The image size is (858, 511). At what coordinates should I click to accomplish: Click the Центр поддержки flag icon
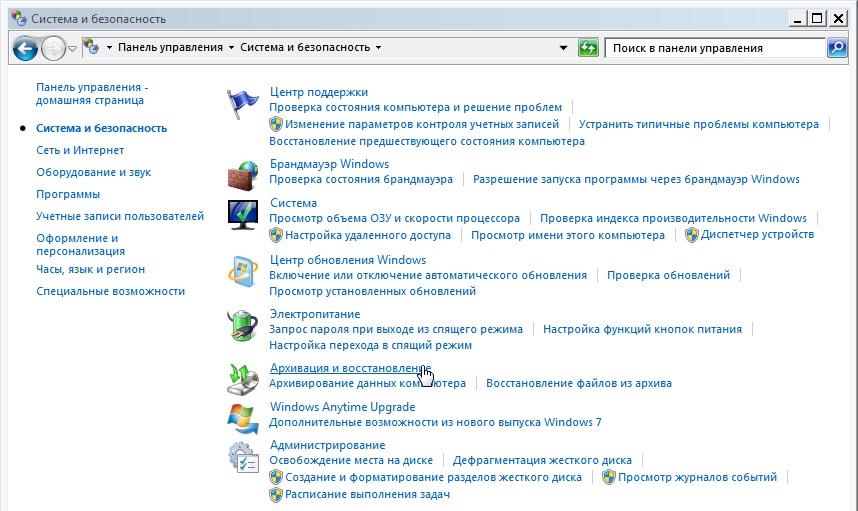pyautogui.click(x=243, y=103)
